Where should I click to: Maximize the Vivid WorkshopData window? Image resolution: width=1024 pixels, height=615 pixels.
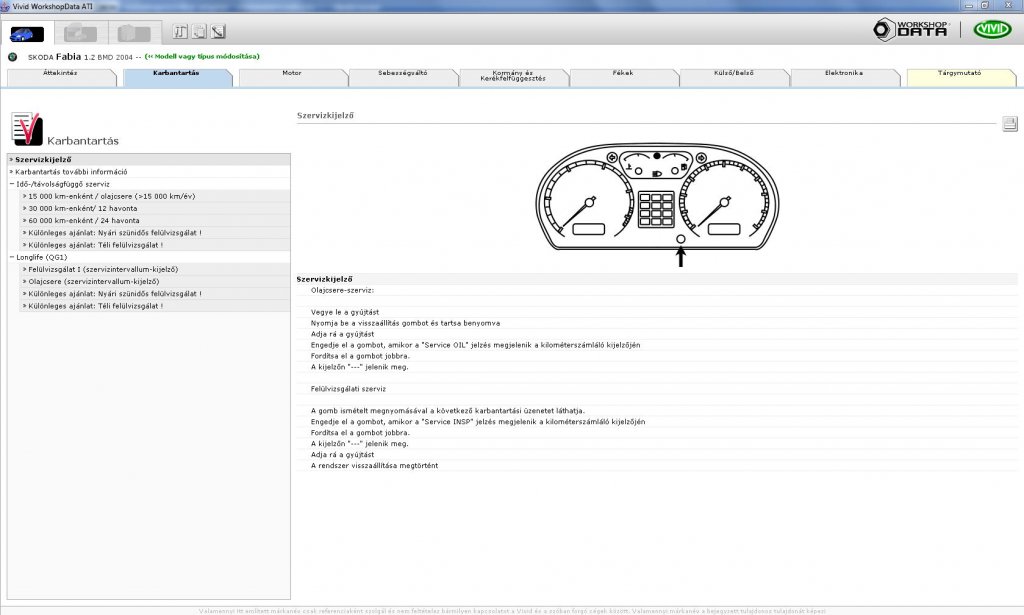pyautogui.click(x=985, y=5)
